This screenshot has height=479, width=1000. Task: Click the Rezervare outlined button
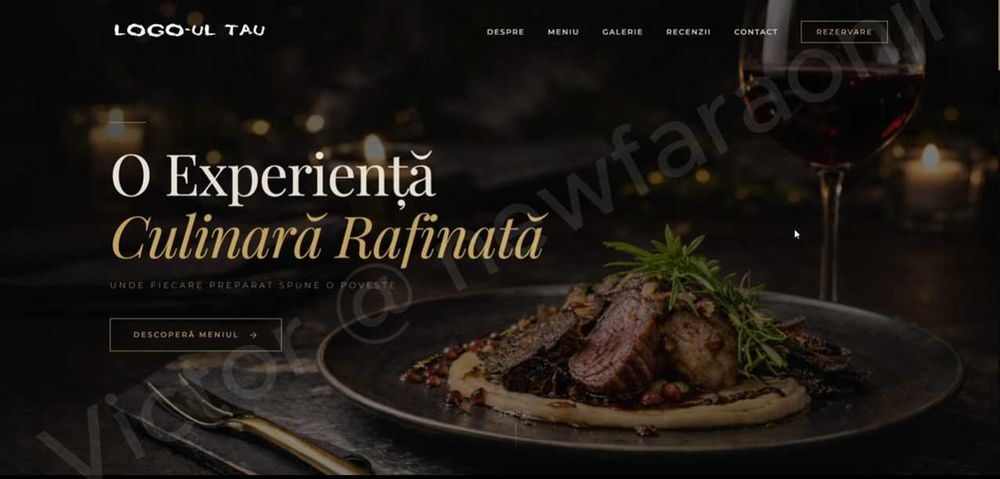(844, 32)
